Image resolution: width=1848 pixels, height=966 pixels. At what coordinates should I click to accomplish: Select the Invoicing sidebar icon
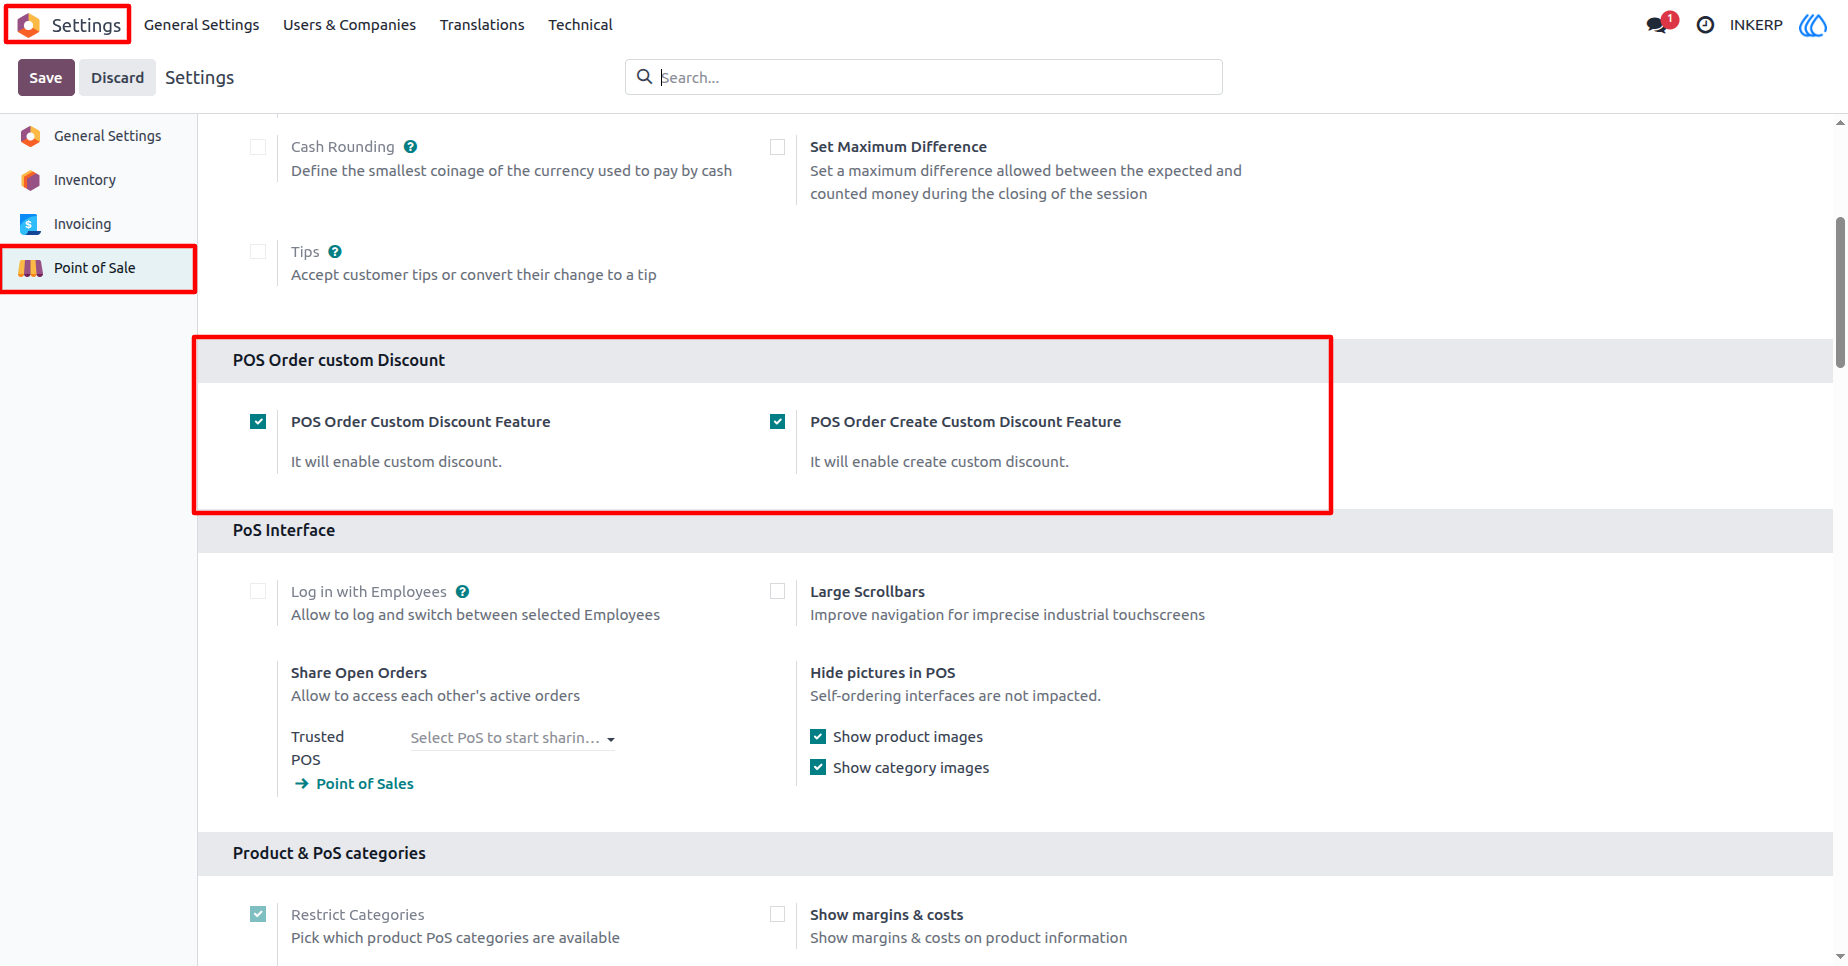pos(31,224)
